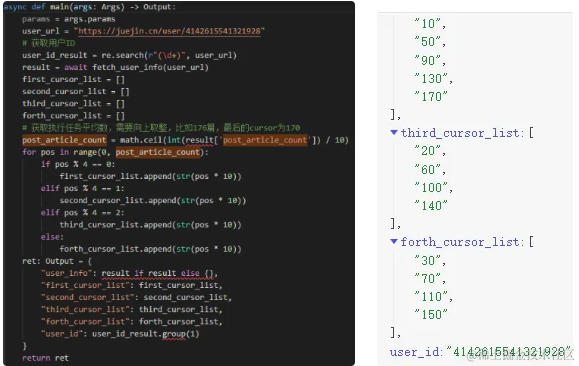Click the third_cursor_list key label
This screenshot has height=366, width=579.
[x=462, y=133]
